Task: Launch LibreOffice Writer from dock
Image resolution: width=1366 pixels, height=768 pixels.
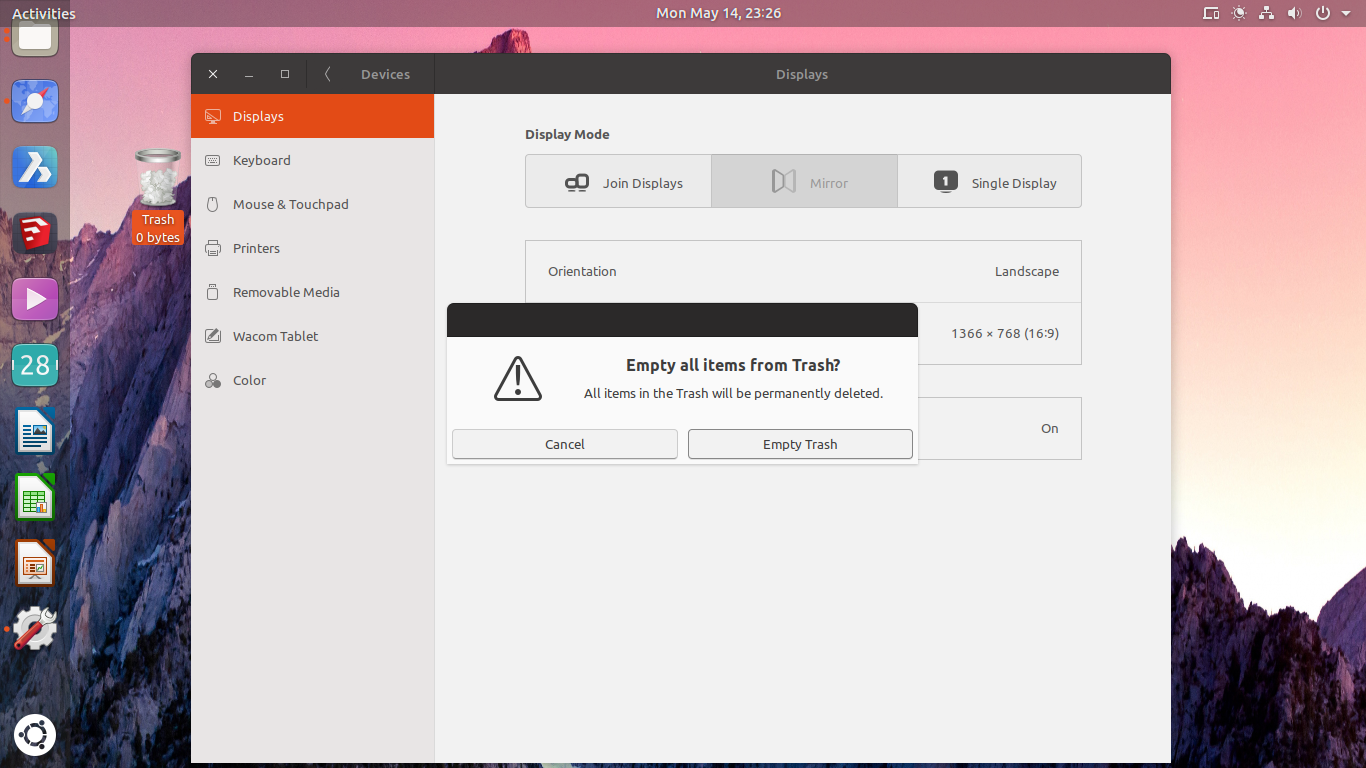Action: click(35, 431)
